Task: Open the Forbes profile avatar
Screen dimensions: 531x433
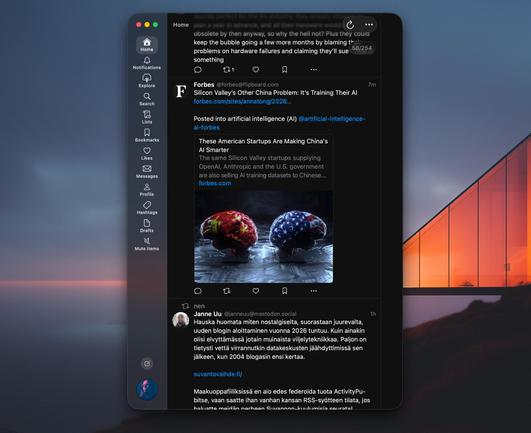Action: coord(181,91)
